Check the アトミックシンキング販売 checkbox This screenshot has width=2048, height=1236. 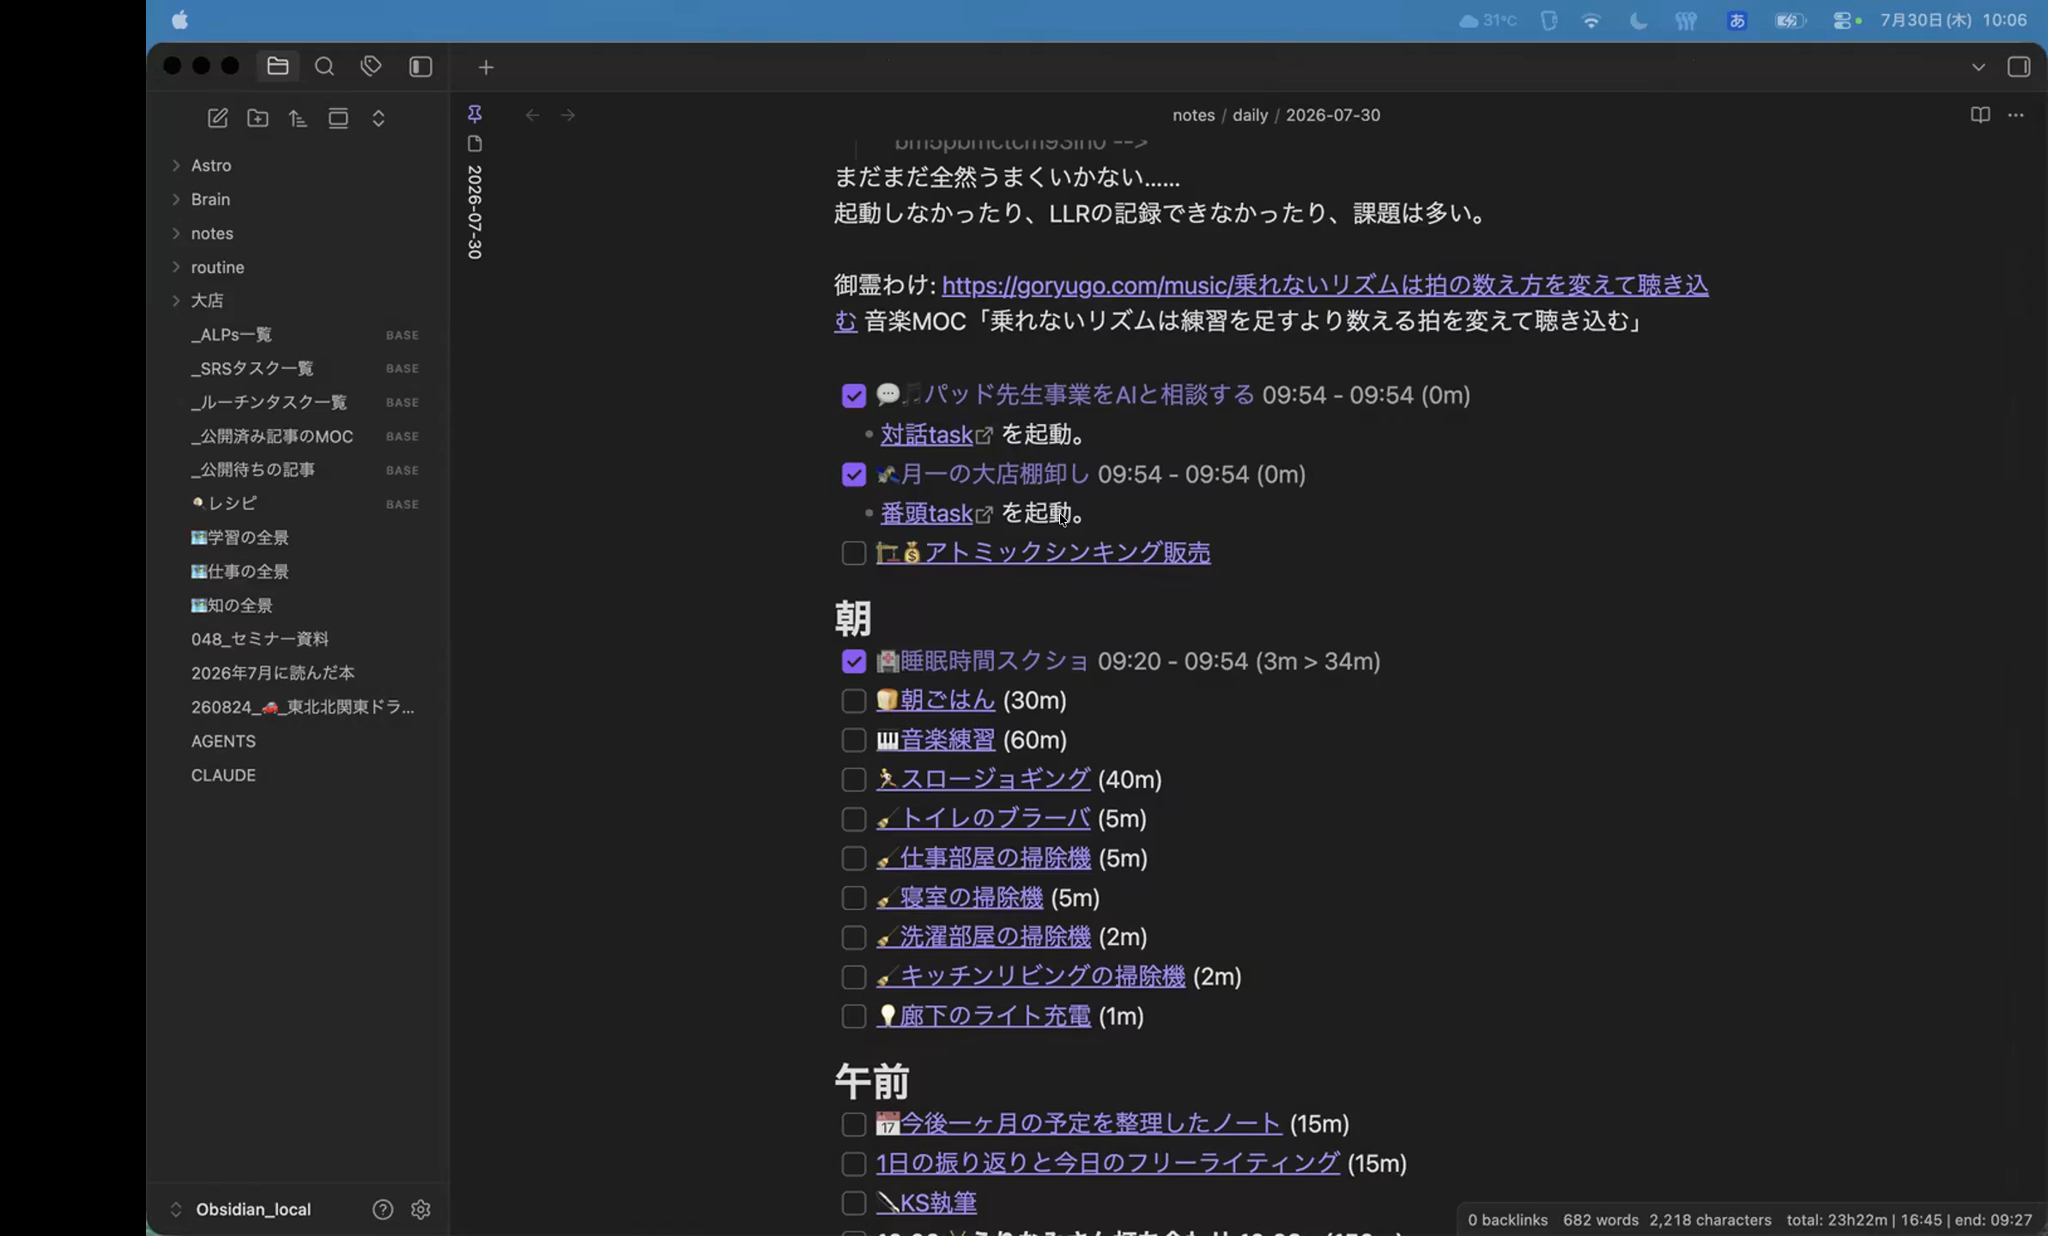point(853,553)
